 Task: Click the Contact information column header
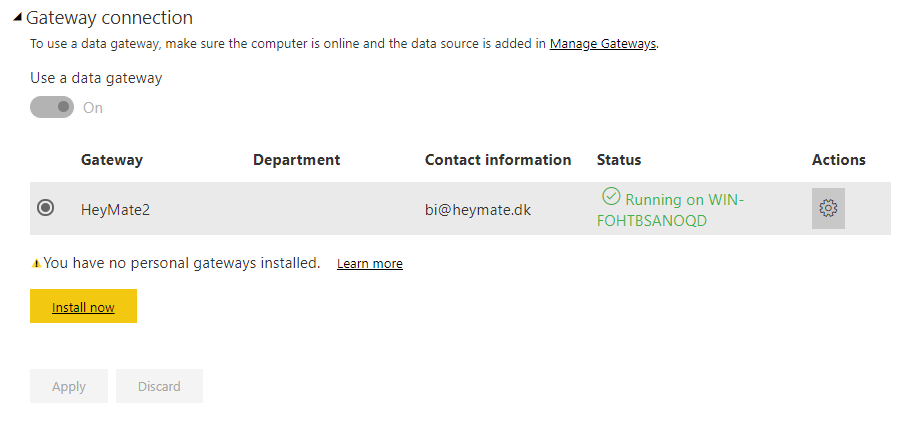[x=497, y=160]
